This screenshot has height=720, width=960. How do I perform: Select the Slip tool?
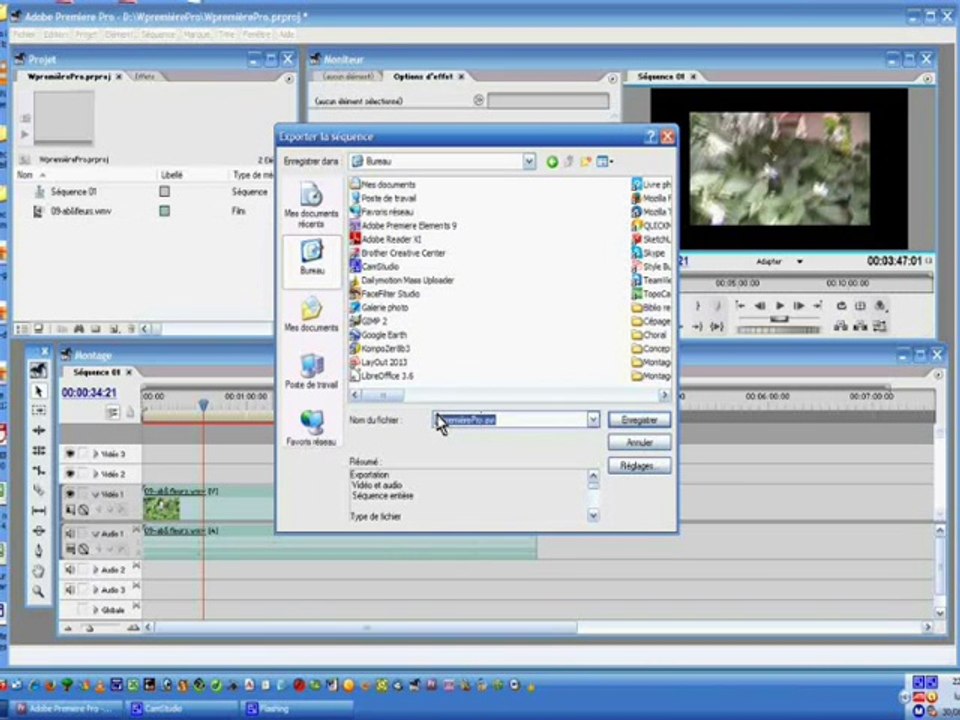[39, 510]
